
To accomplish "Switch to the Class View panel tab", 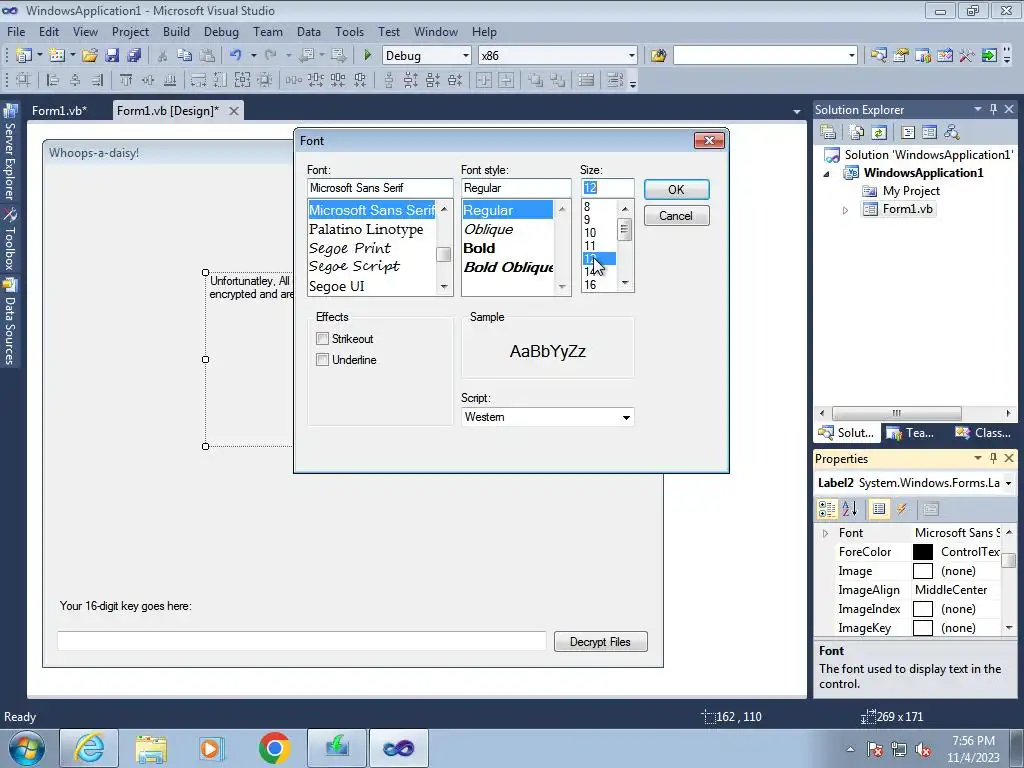I will click(982, 432).
